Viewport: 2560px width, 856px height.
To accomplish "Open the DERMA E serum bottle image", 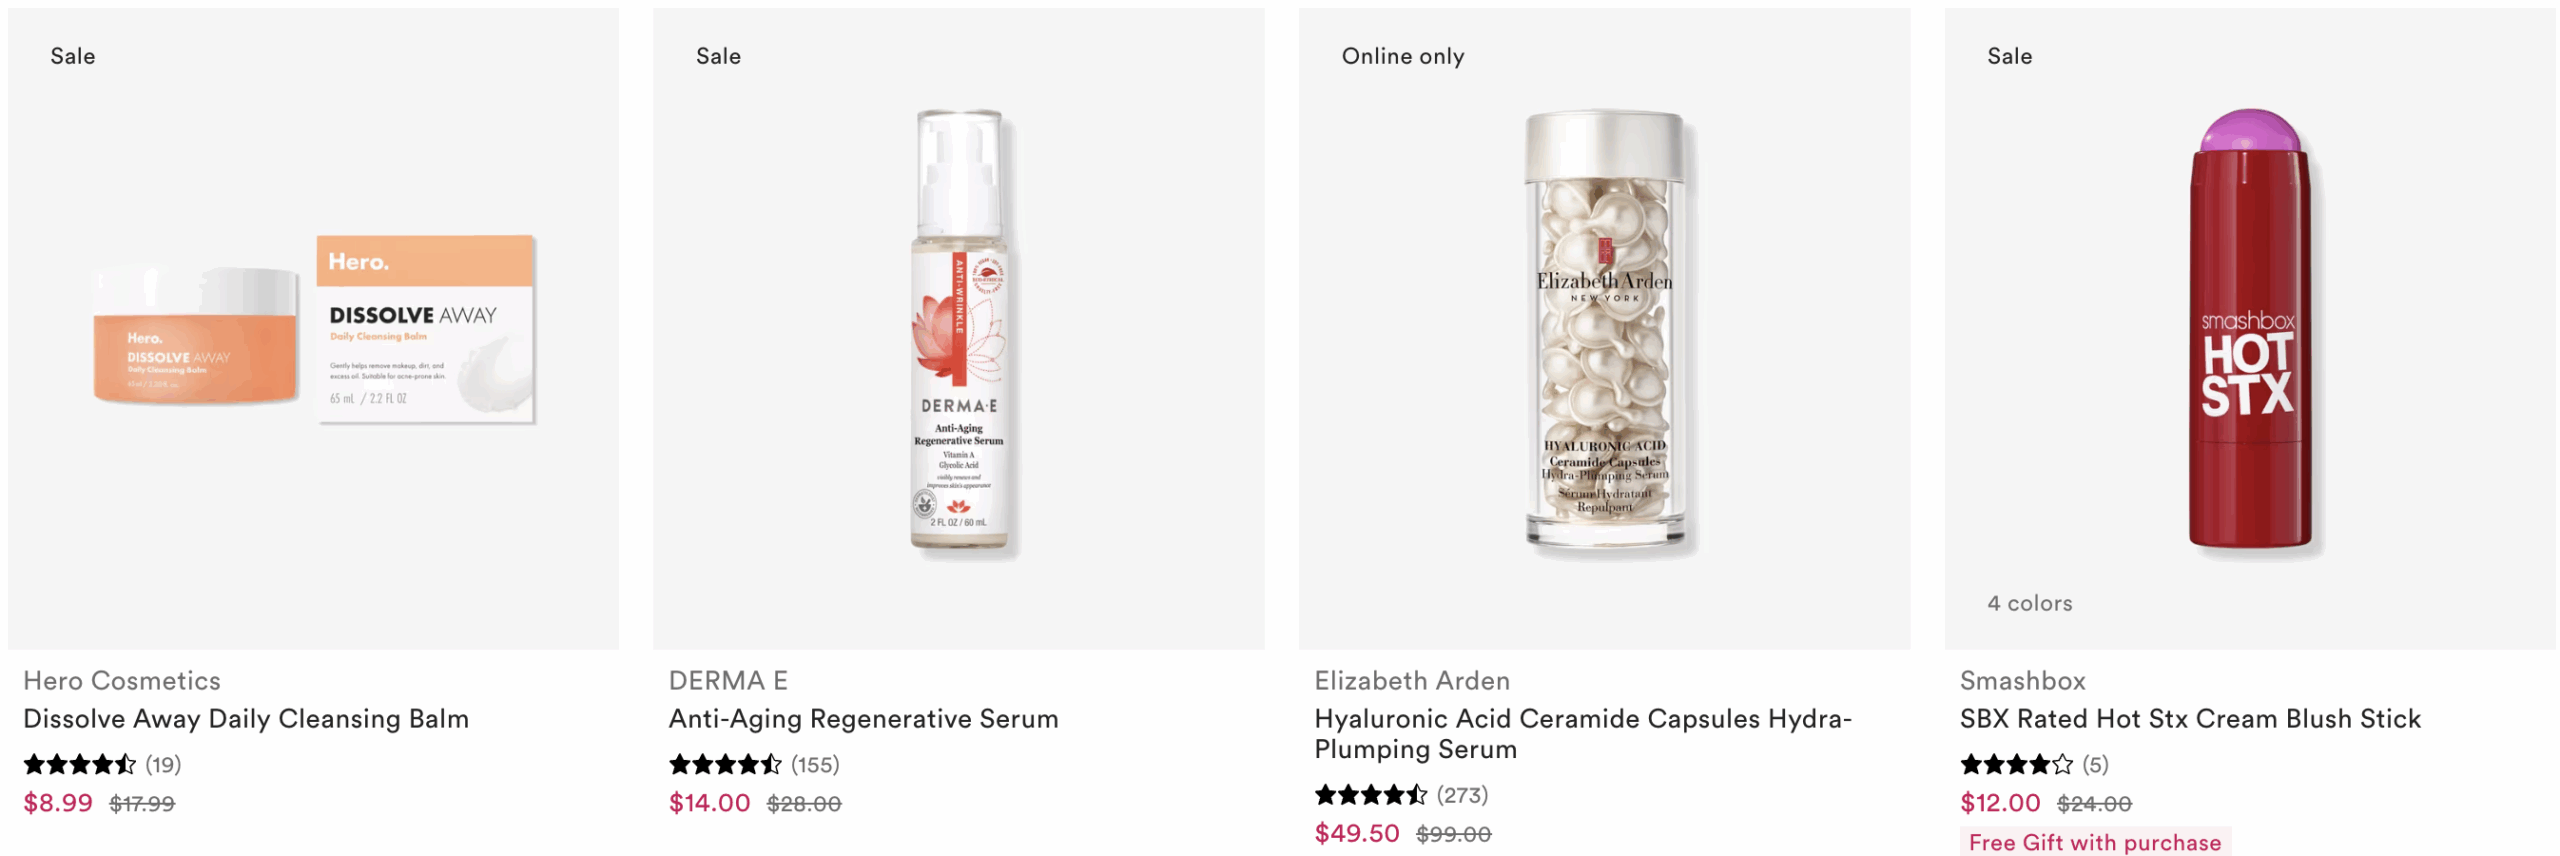I will [958, 330].
